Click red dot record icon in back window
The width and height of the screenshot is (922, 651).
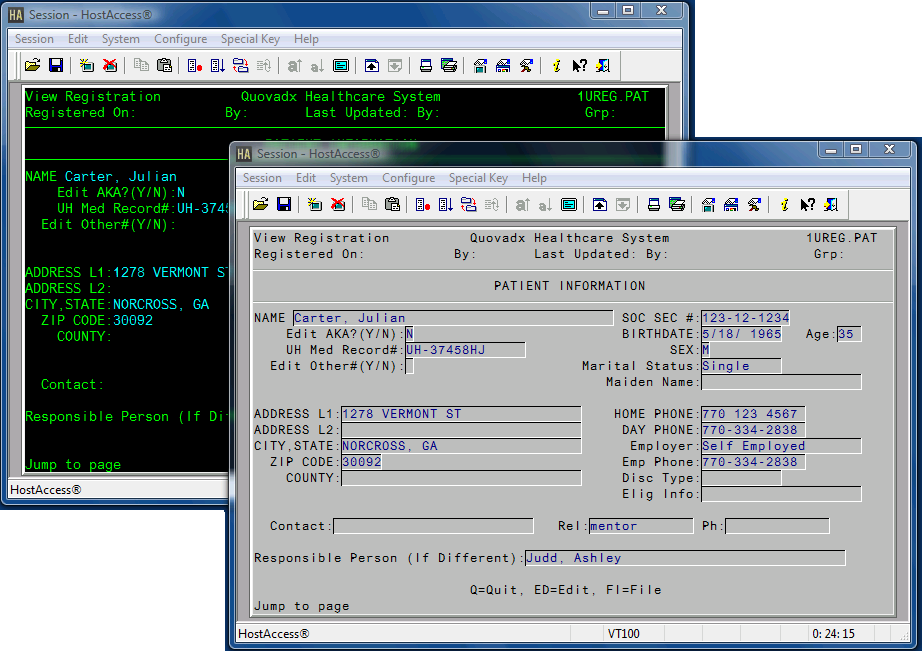point(195,65)
